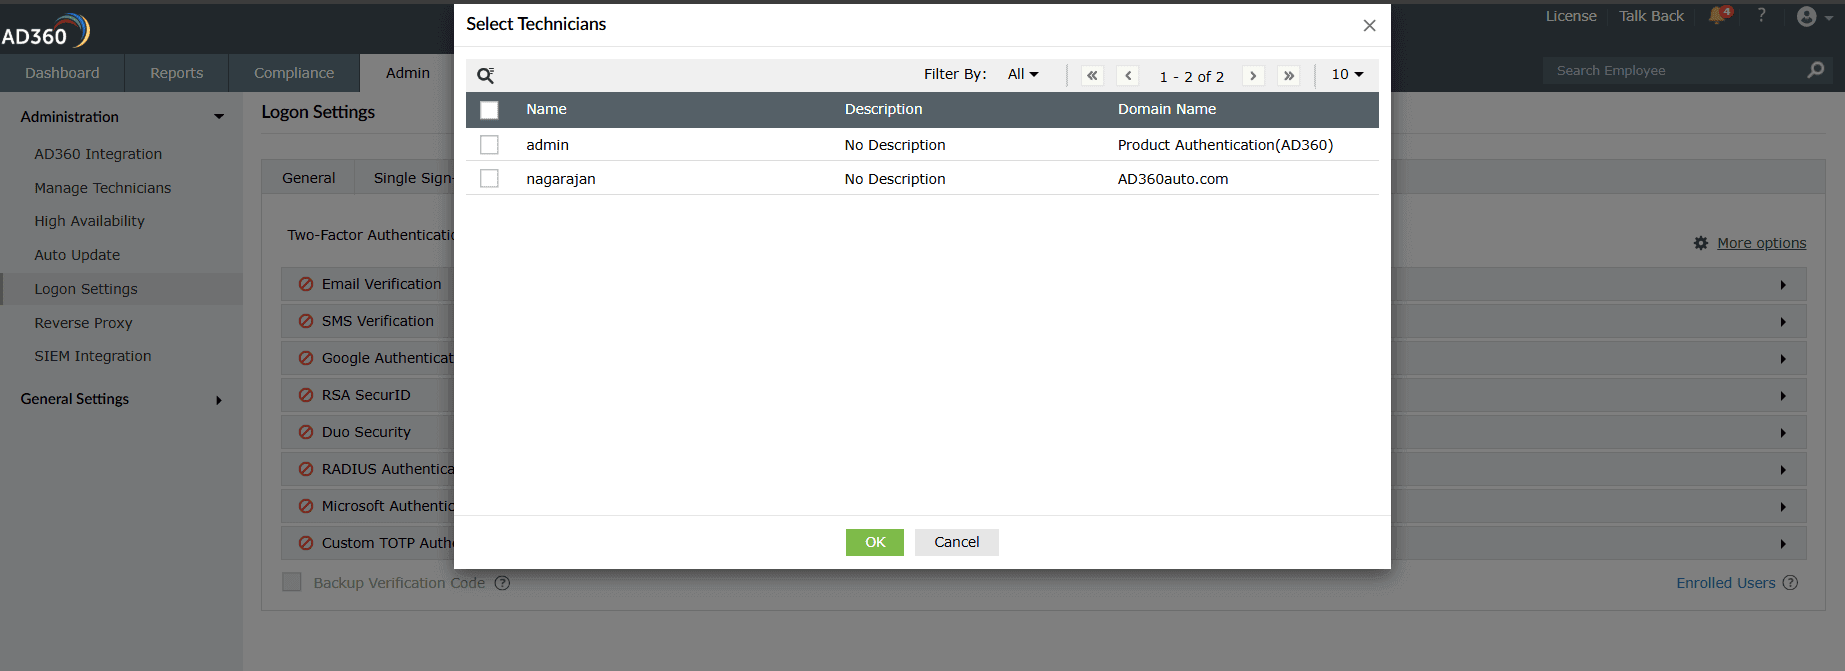
Task: Click help icon beside Backup Verification Code
Action: tap(502, 583)
